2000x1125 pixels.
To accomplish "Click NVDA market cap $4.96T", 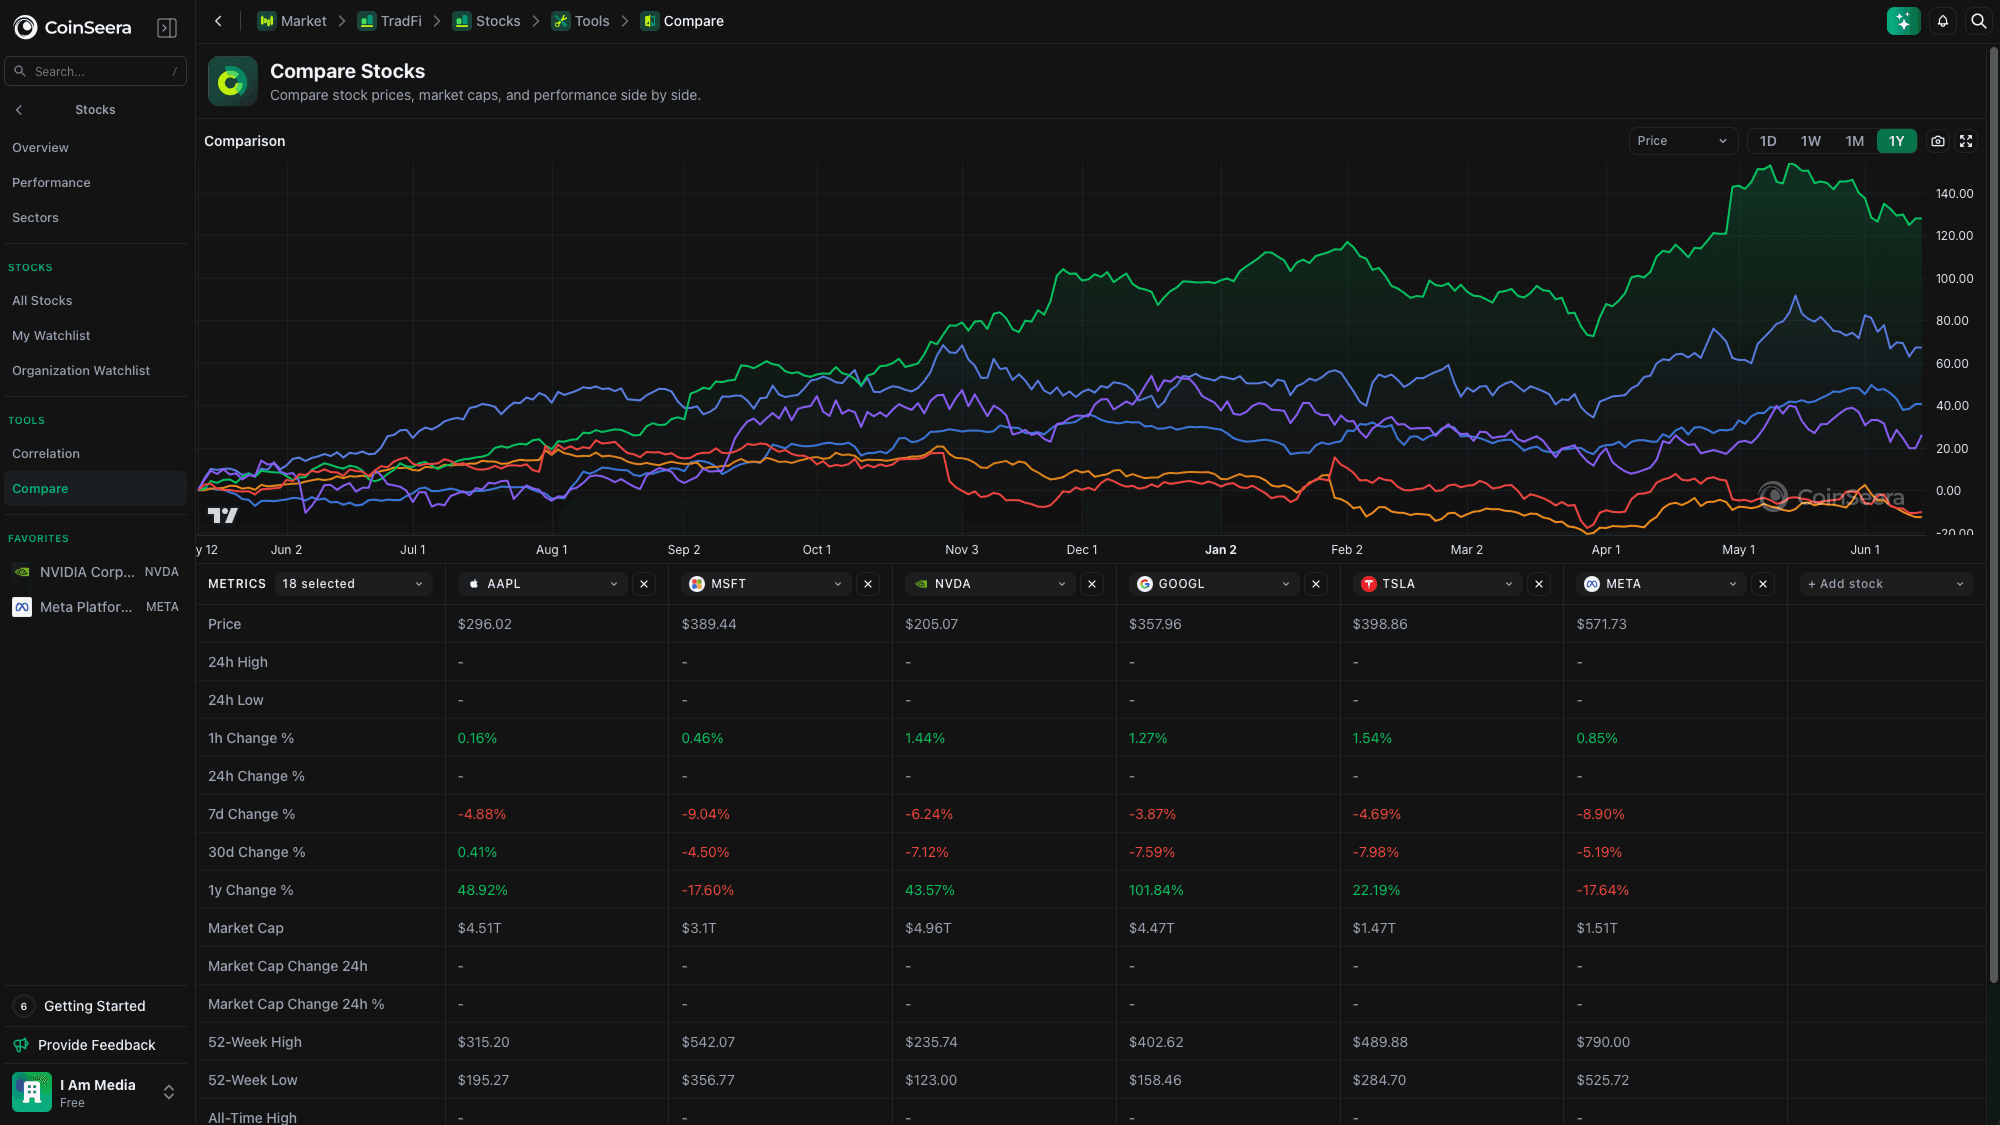I will [x=928, y=928].
